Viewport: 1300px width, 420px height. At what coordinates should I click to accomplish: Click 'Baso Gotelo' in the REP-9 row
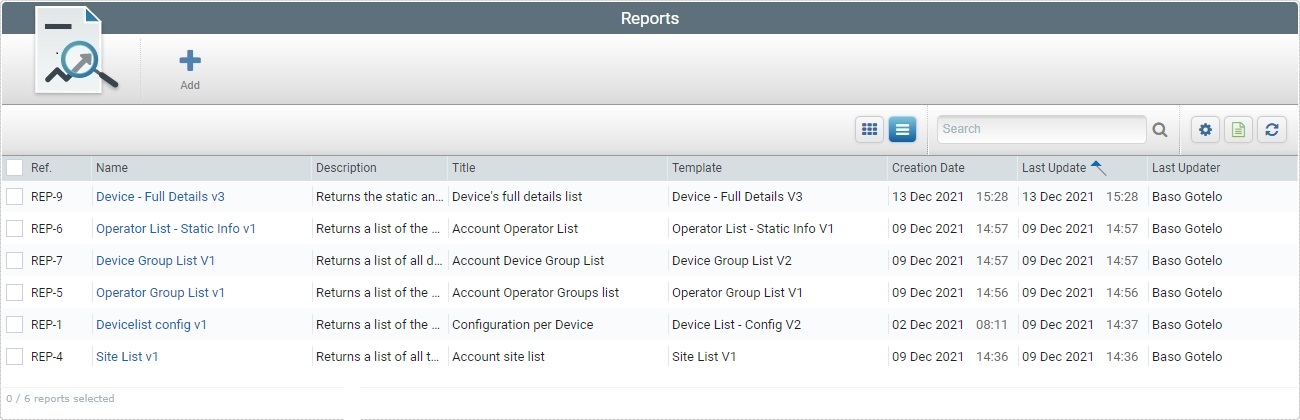(1187, 197)
